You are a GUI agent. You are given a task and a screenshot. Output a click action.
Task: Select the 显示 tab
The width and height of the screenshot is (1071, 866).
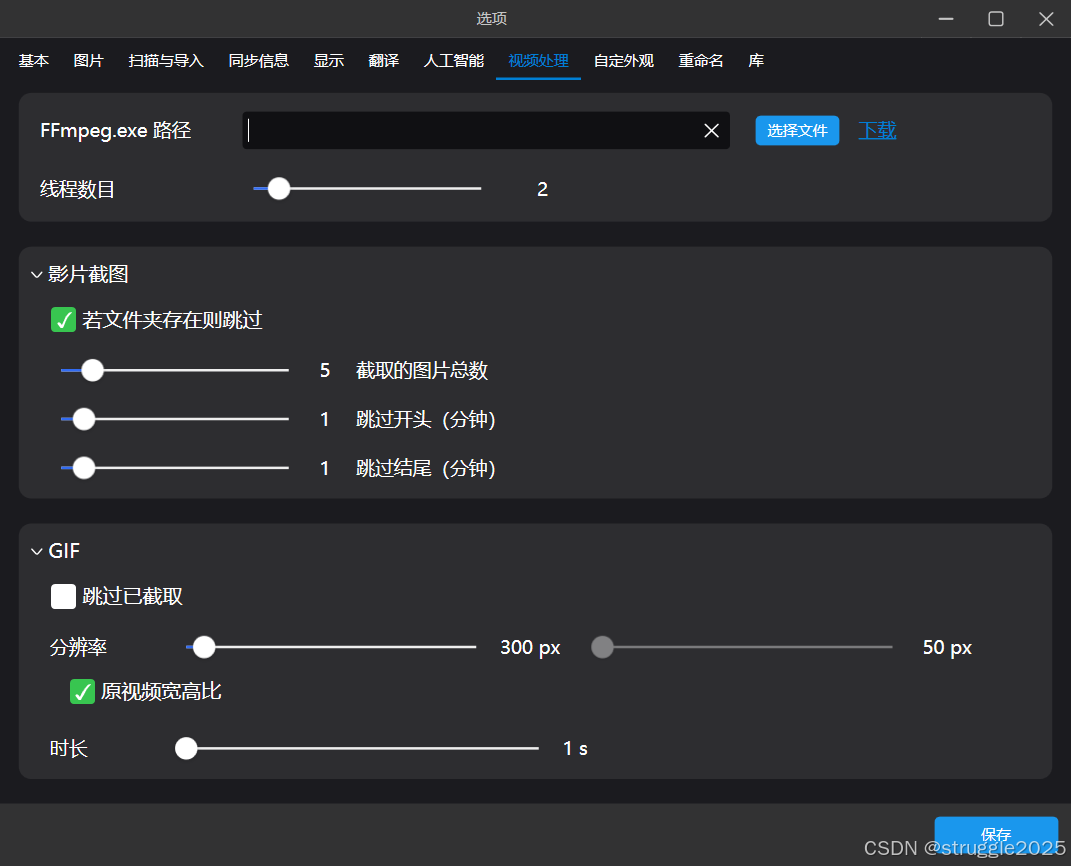pyautogui.click(x=329, y=61)
